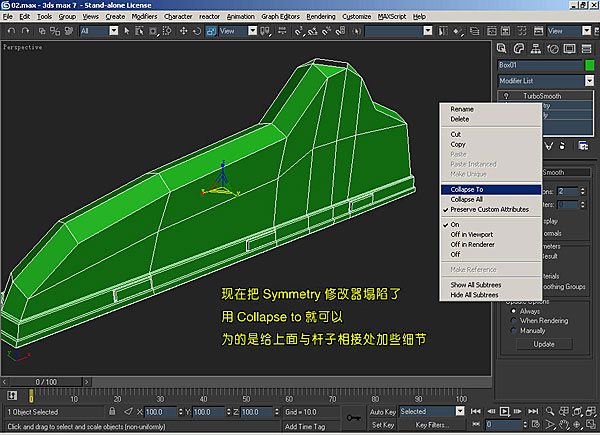This screenshot has width=600, height=435.
Task: Switch to the Hierarchy command panel
Action: [x=536, y=49]
